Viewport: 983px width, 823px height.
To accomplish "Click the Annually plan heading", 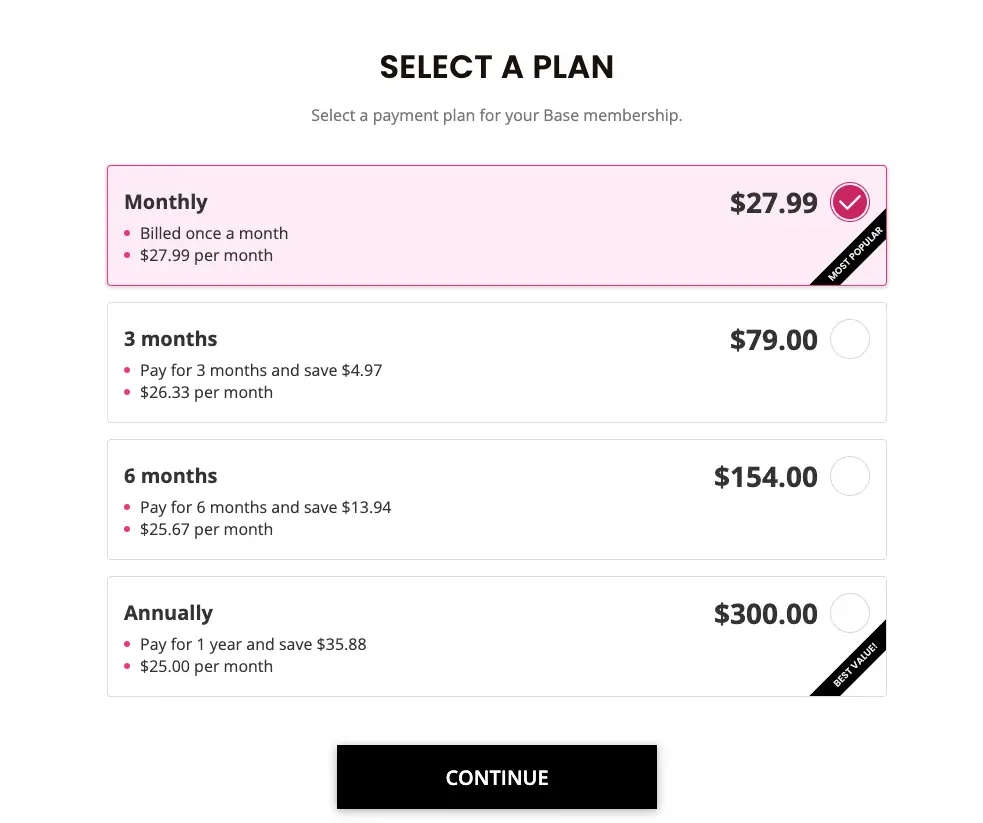I will 169,613.
